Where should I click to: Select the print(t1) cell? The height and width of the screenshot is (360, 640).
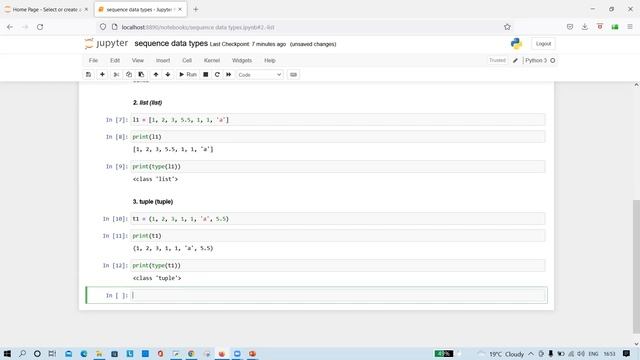pyautogui.click(x=338, y=236)
